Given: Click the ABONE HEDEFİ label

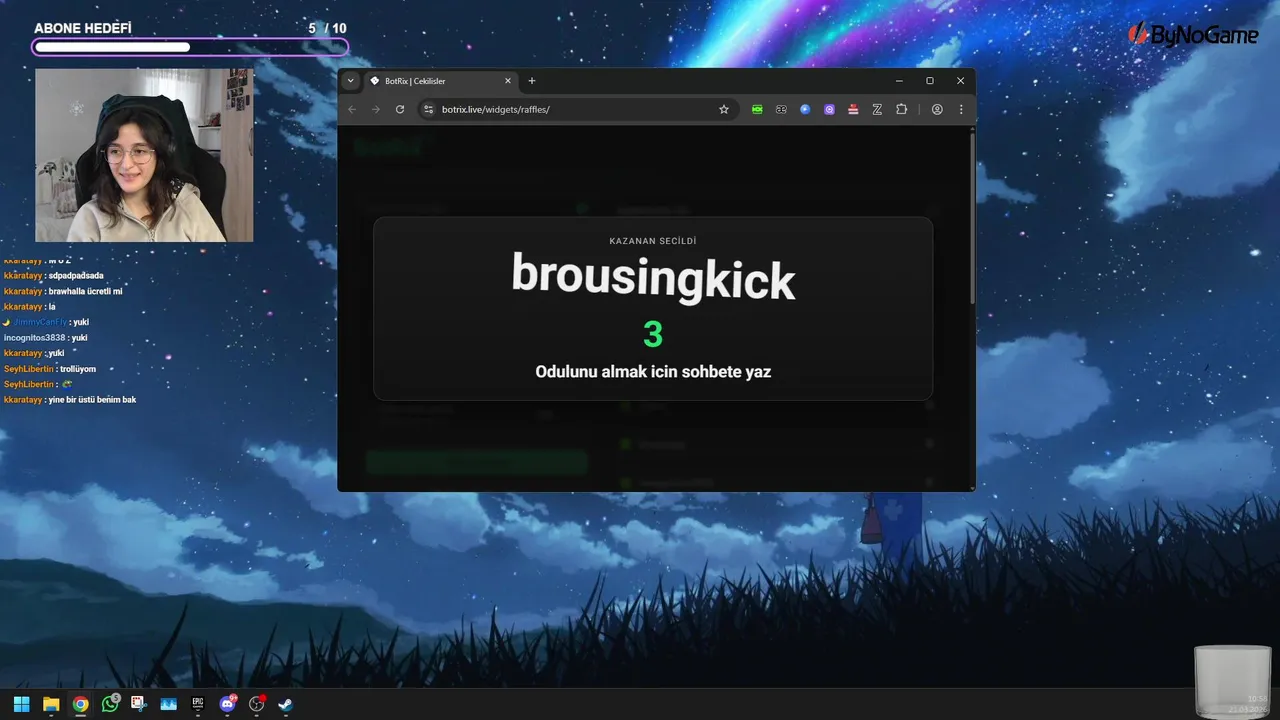Looking at the screenshot, I should click(x=82, y=28).
